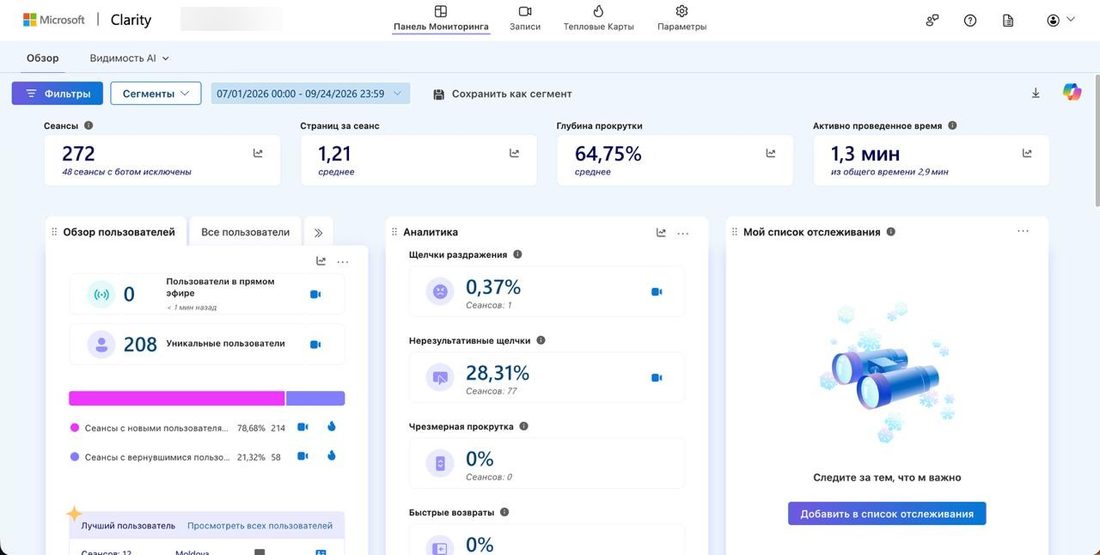
Task: Open trend chart for Сеансы card
Action: tap(258, 153)
